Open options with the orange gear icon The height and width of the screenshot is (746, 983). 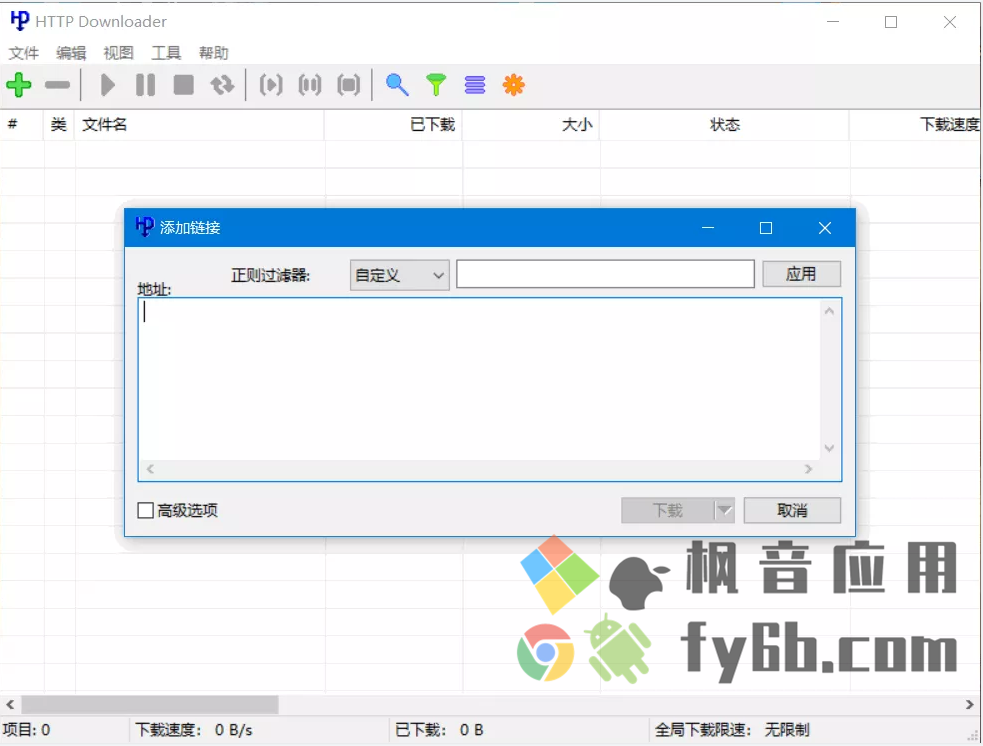click(513, 85)
